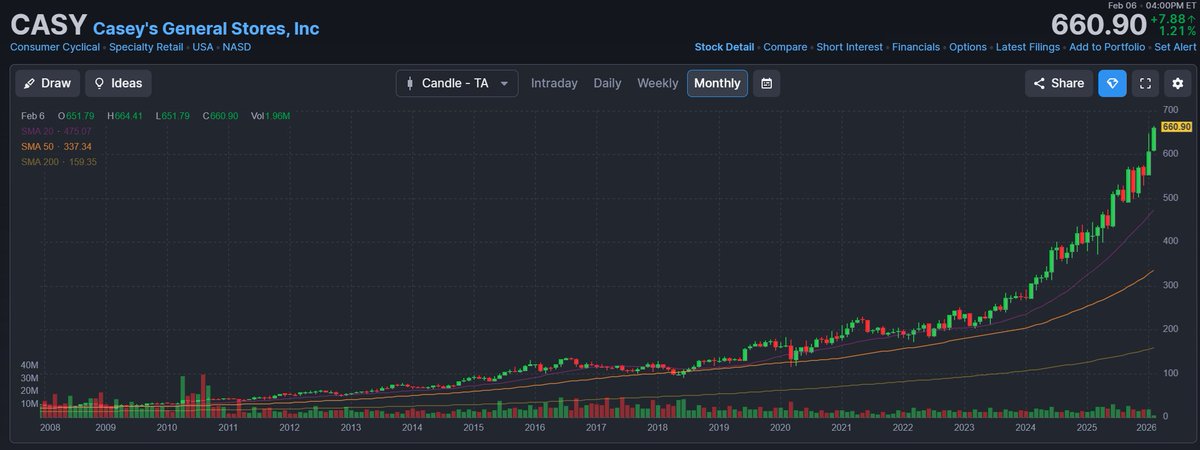This screenshot has height=450, width=1200.
Task: Toggle fullscreen chart mode
Action: click(x=1146, y=83)
